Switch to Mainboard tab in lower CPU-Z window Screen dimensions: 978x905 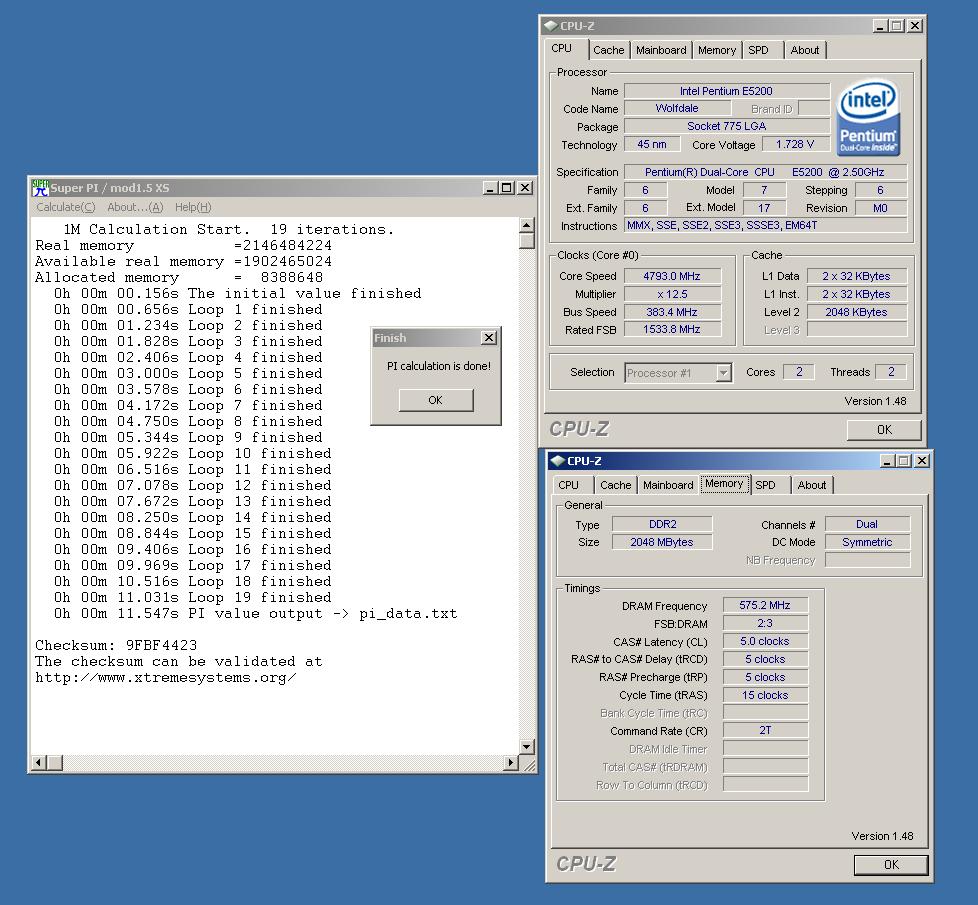pos(668,485)
